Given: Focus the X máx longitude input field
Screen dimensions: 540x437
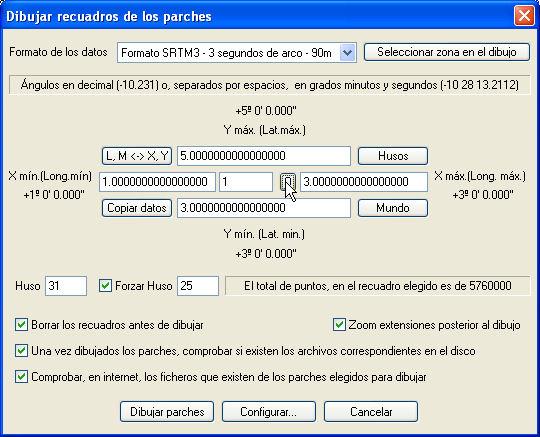Looking at the screenshot, I should point(364,182).
